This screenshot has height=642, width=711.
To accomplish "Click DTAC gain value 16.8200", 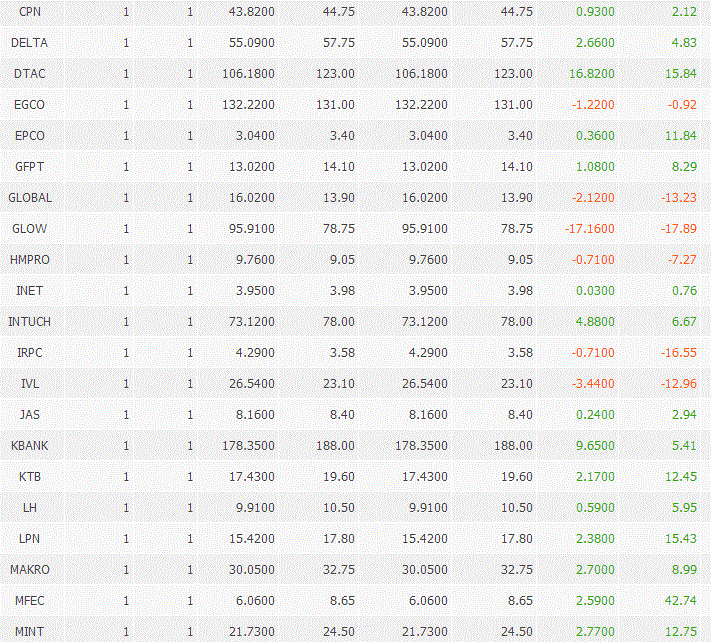I will [x=592, y=73].
